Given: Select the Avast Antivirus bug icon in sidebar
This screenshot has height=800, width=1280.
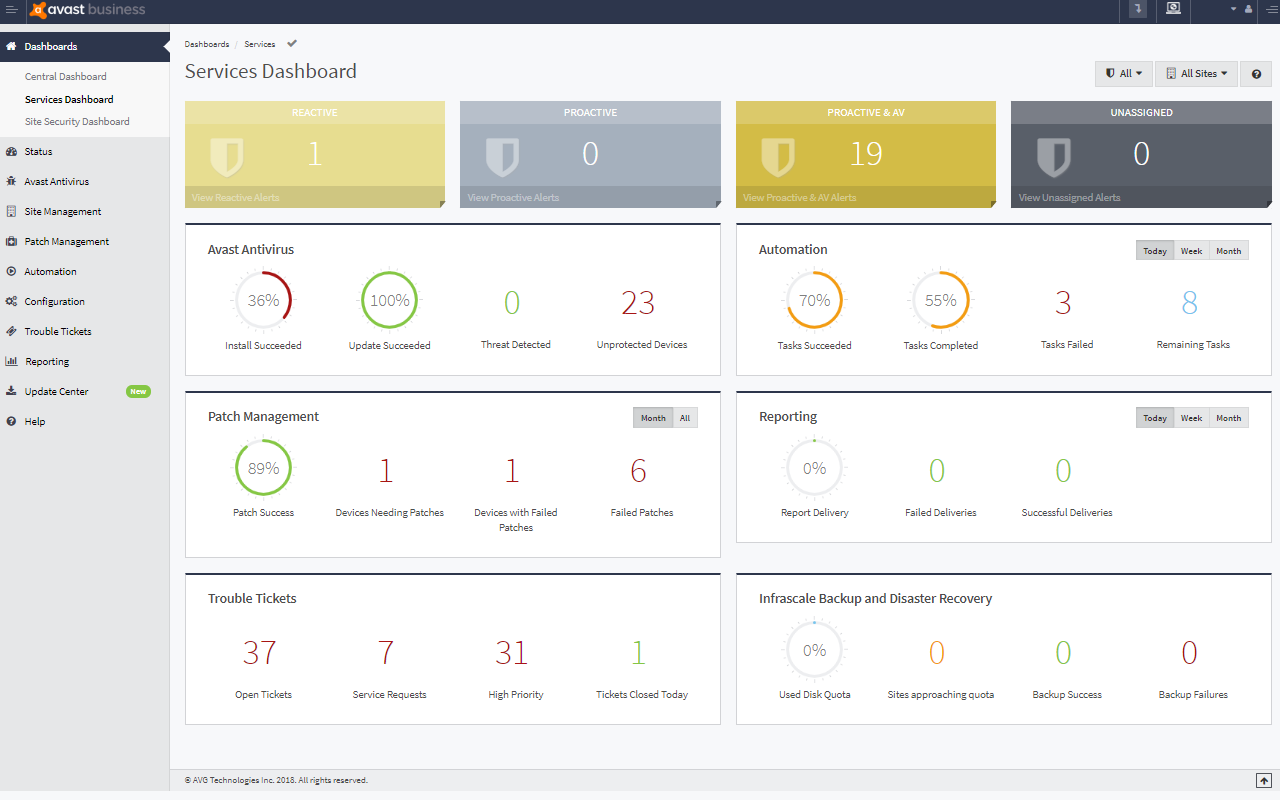Looking at the screenshot, I should 10,181.
